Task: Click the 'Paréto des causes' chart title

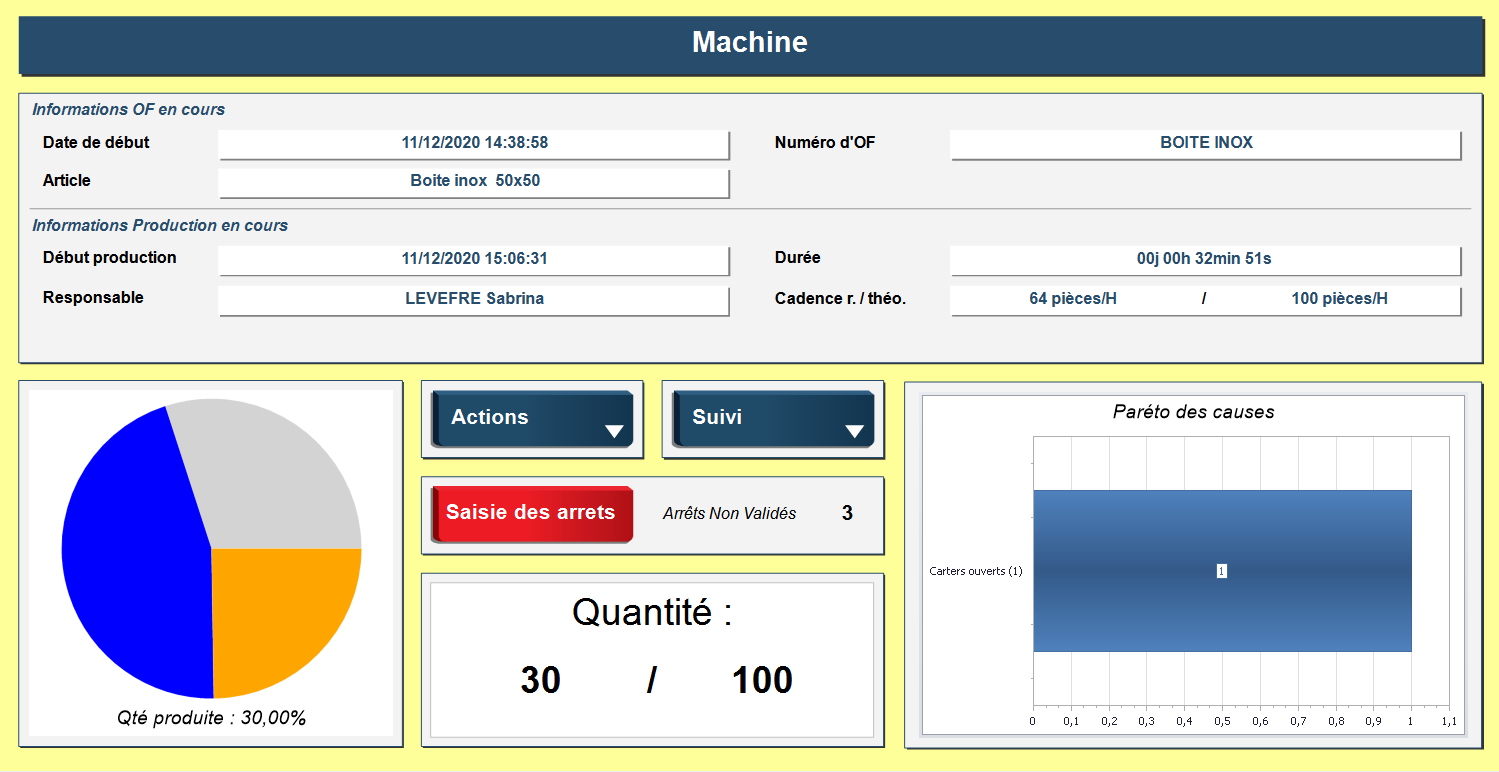Action: tap(1193, 412)
